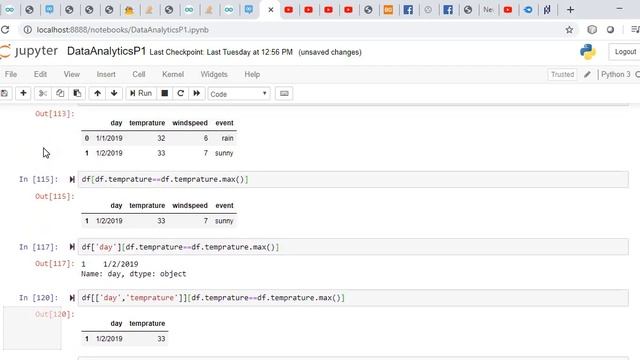
Task: Open the Edit menu
Action: [40, 74]
